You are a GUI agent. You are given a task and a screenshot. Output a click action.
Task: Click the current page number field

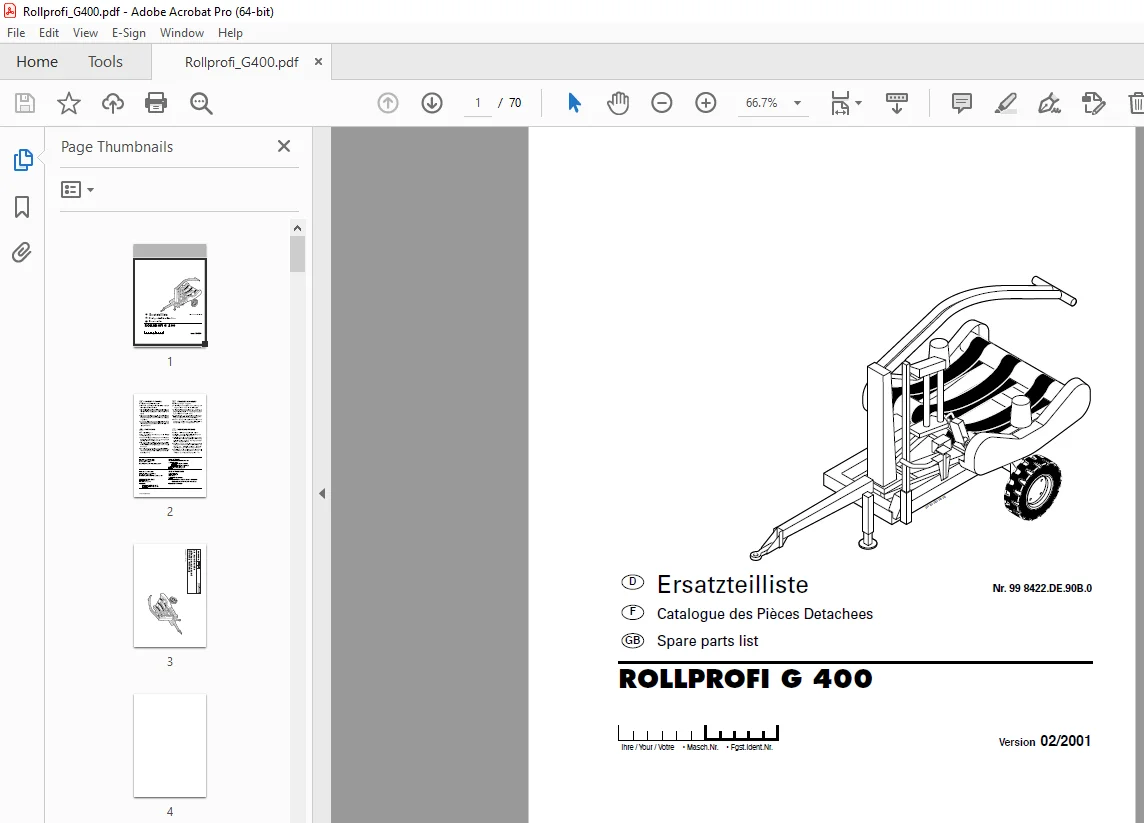pyautogui.click(x=478, y=103)
